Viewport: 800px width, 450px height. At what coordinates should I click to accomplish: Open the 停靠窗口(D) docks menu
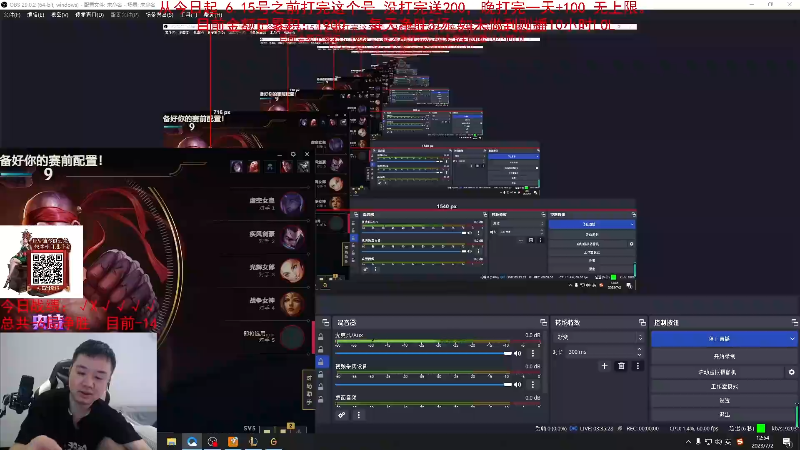(89, 15)
